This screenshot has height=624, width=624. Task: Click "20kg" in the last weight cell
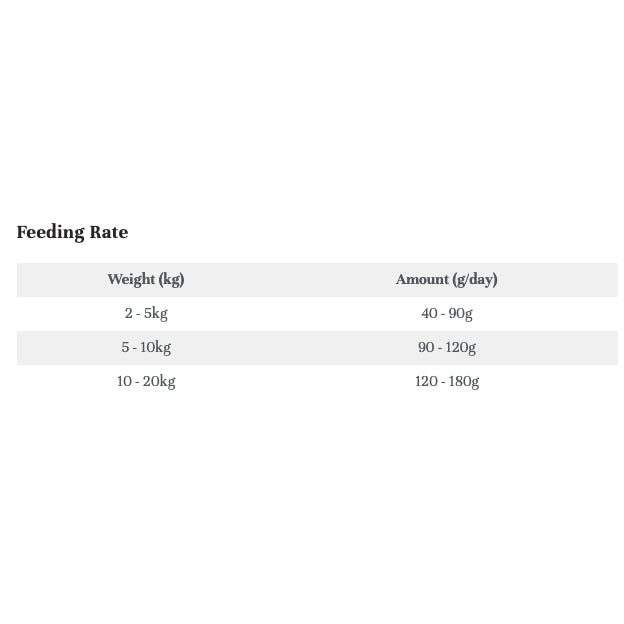coord(160,382)
